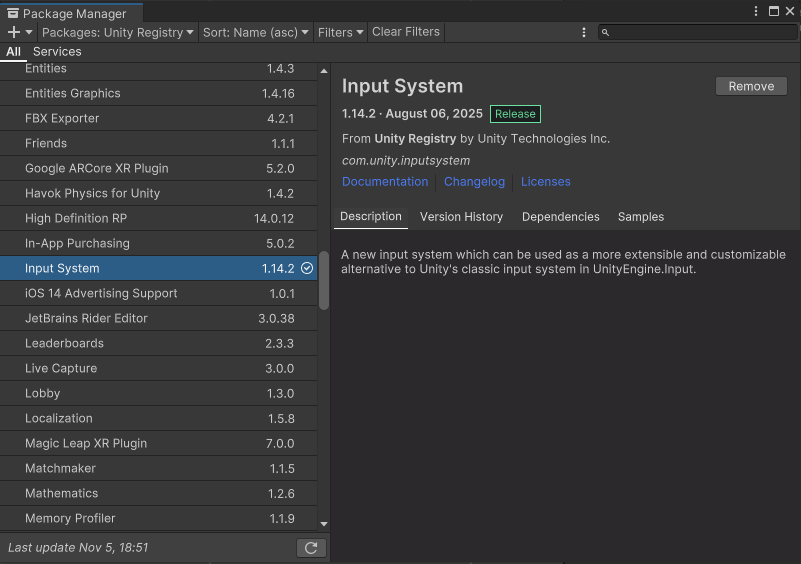Refresh the package list
The width and height of the screenshot is (801, 564).
pyautogui.click(x=311, y=548)
